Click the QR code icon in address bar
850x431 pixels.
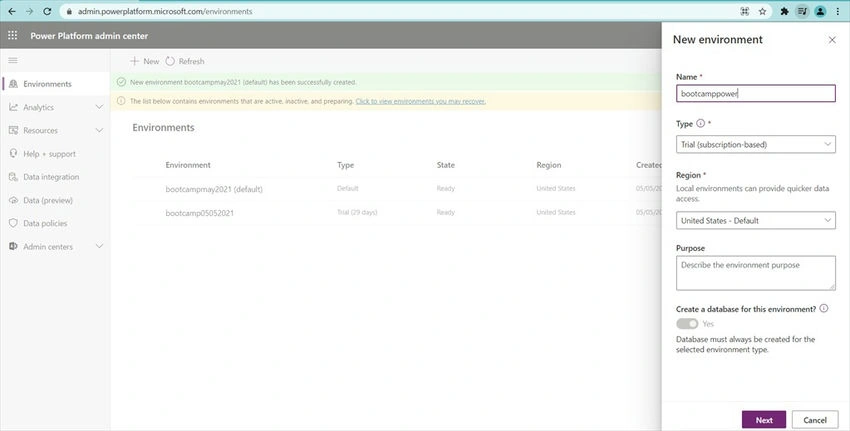click(745, 11)
